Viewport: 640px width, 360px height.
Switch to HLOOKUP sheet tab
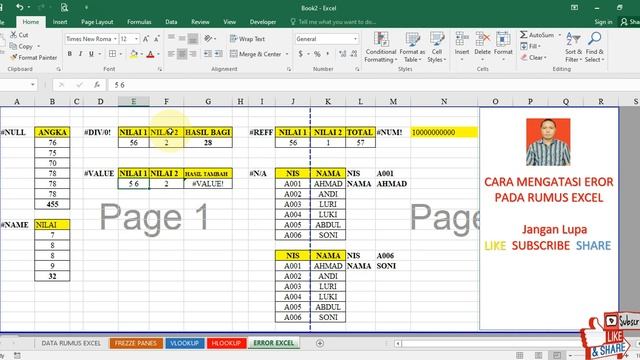pyautogui.click(x=226, y=343)
